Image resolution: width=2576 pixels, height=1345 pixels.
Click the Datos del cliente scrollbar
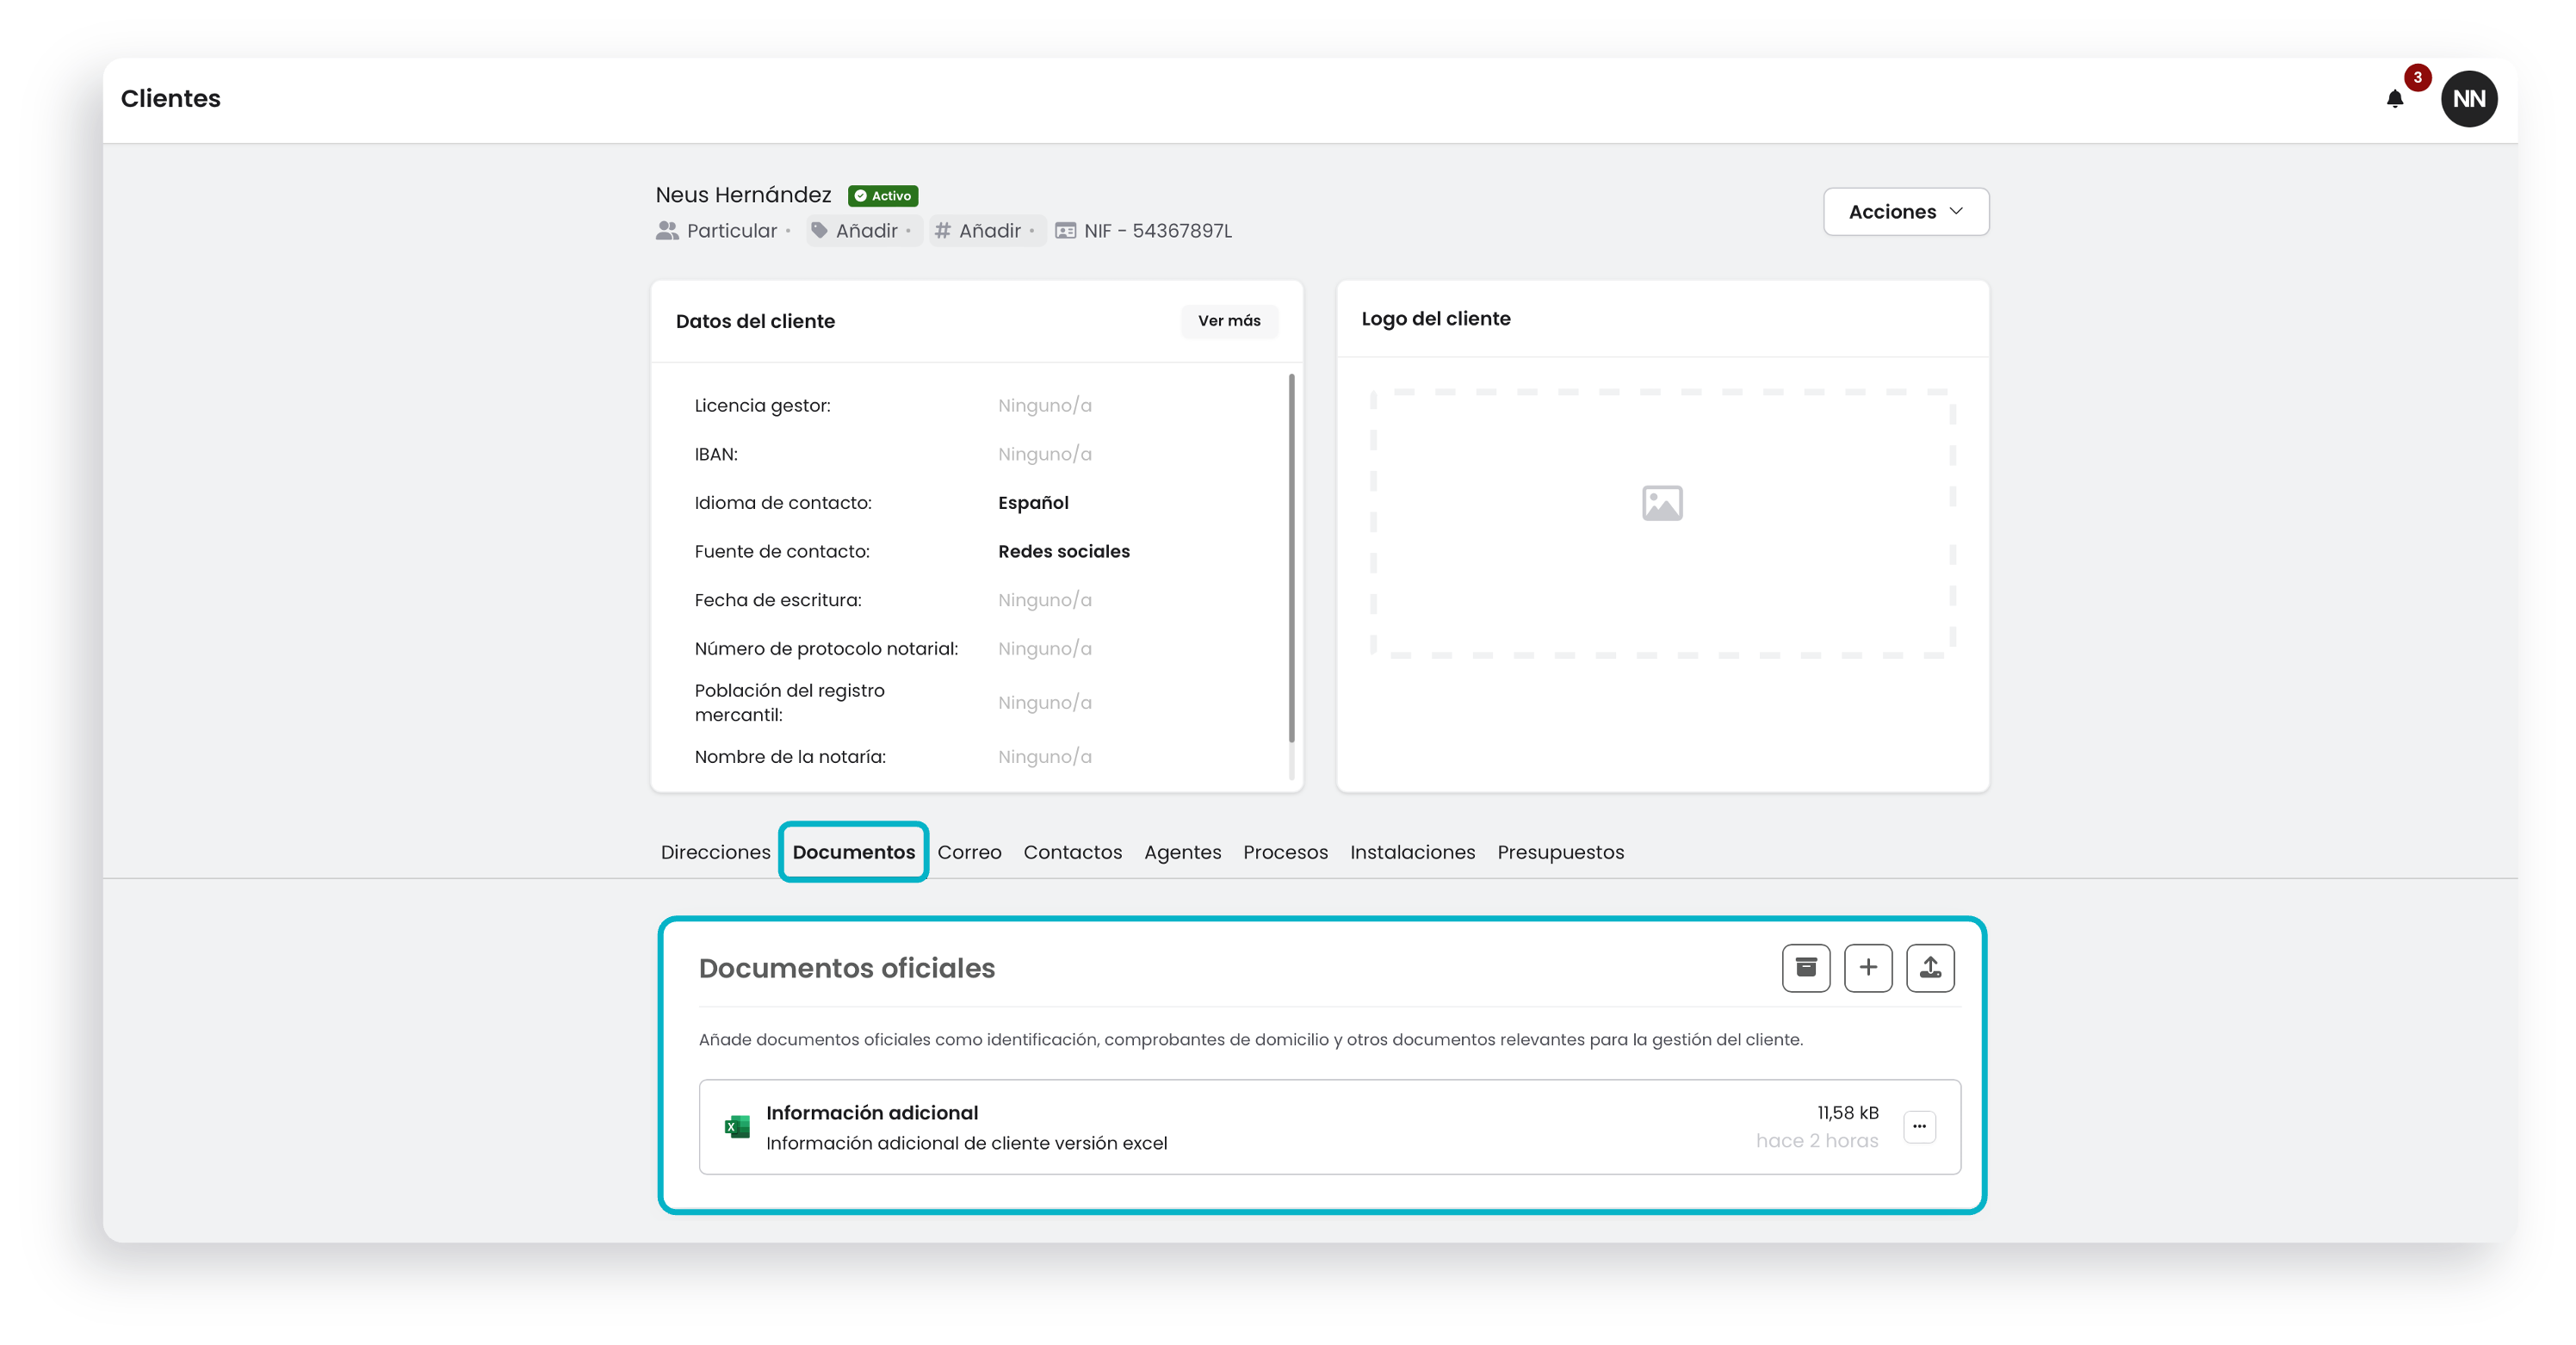click(1291, 558)
